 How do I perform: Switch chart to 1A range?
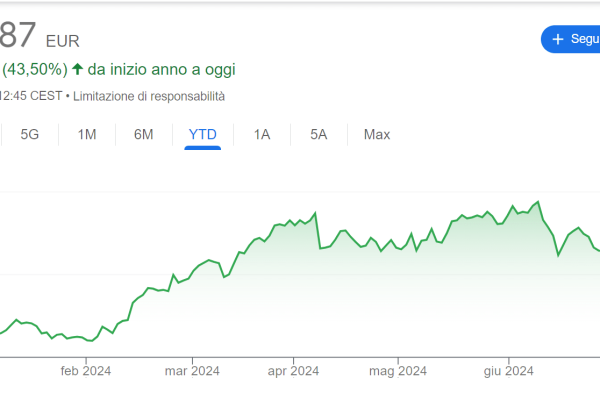click(262, 134)
